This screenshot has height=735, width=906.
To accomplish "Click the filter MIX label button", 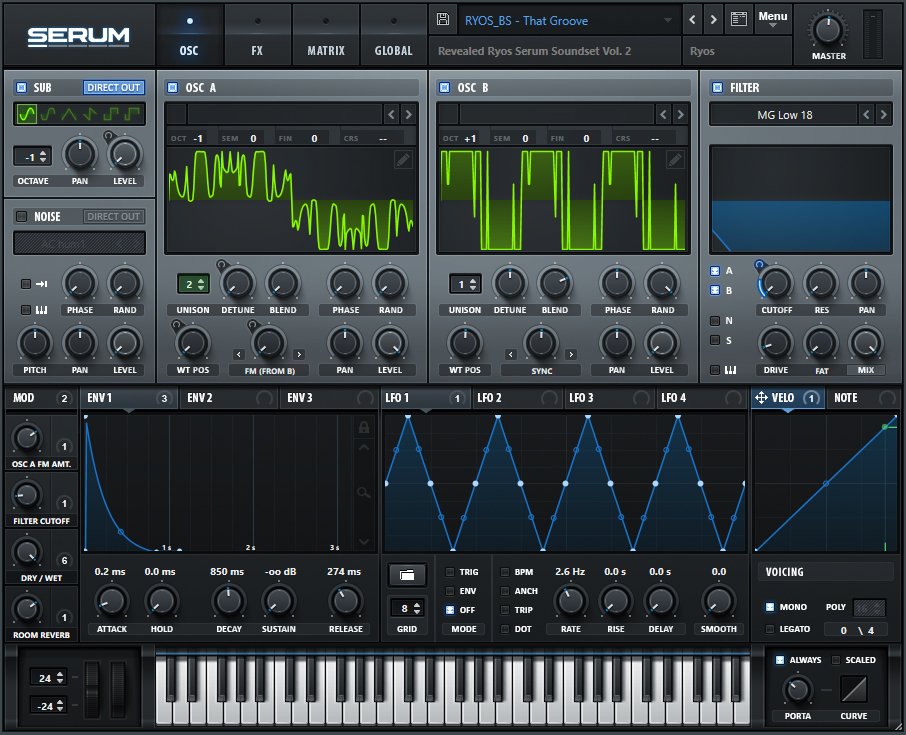I will (x=866, y=370).
